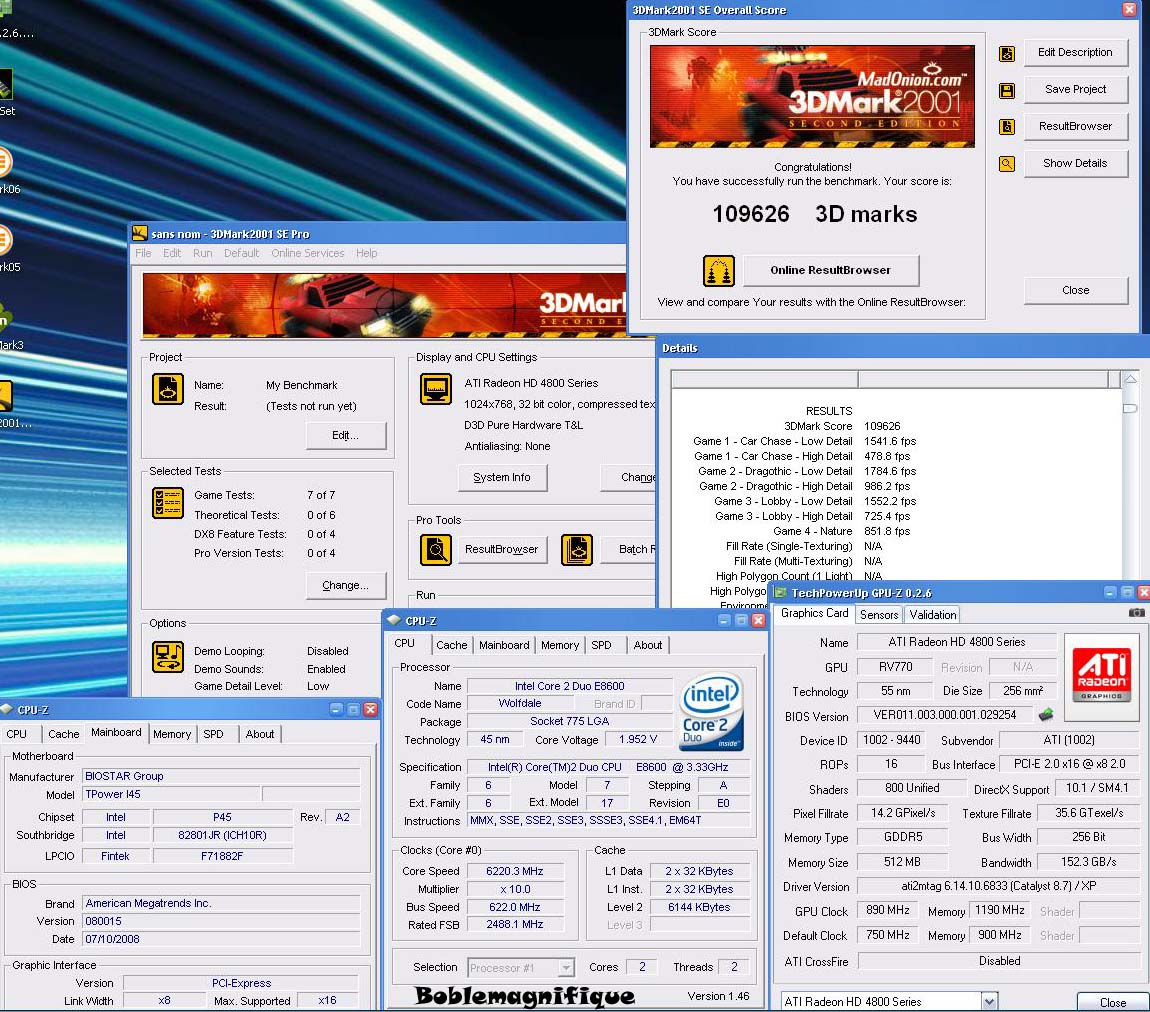
Task: Switch to the Validation tab in GPU-Z
Action: (x=932, y=615)
